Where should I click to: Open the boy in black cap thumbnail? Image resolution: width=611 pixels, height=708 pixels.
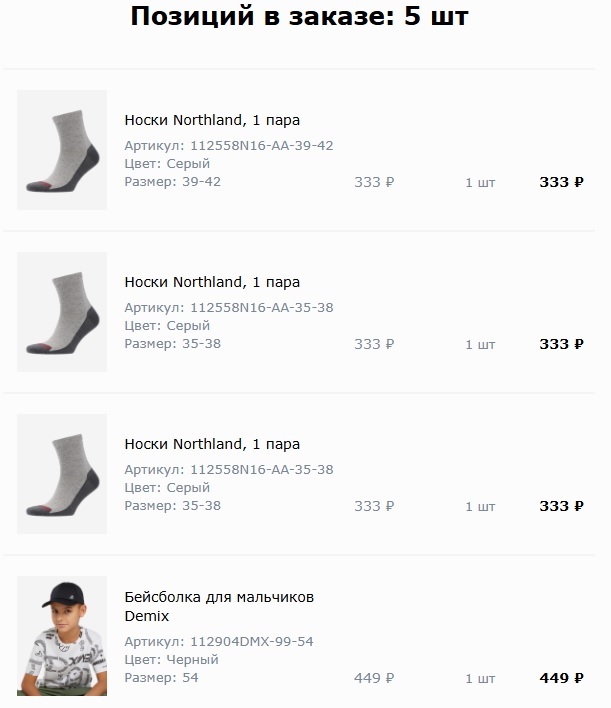coord(62,636)
